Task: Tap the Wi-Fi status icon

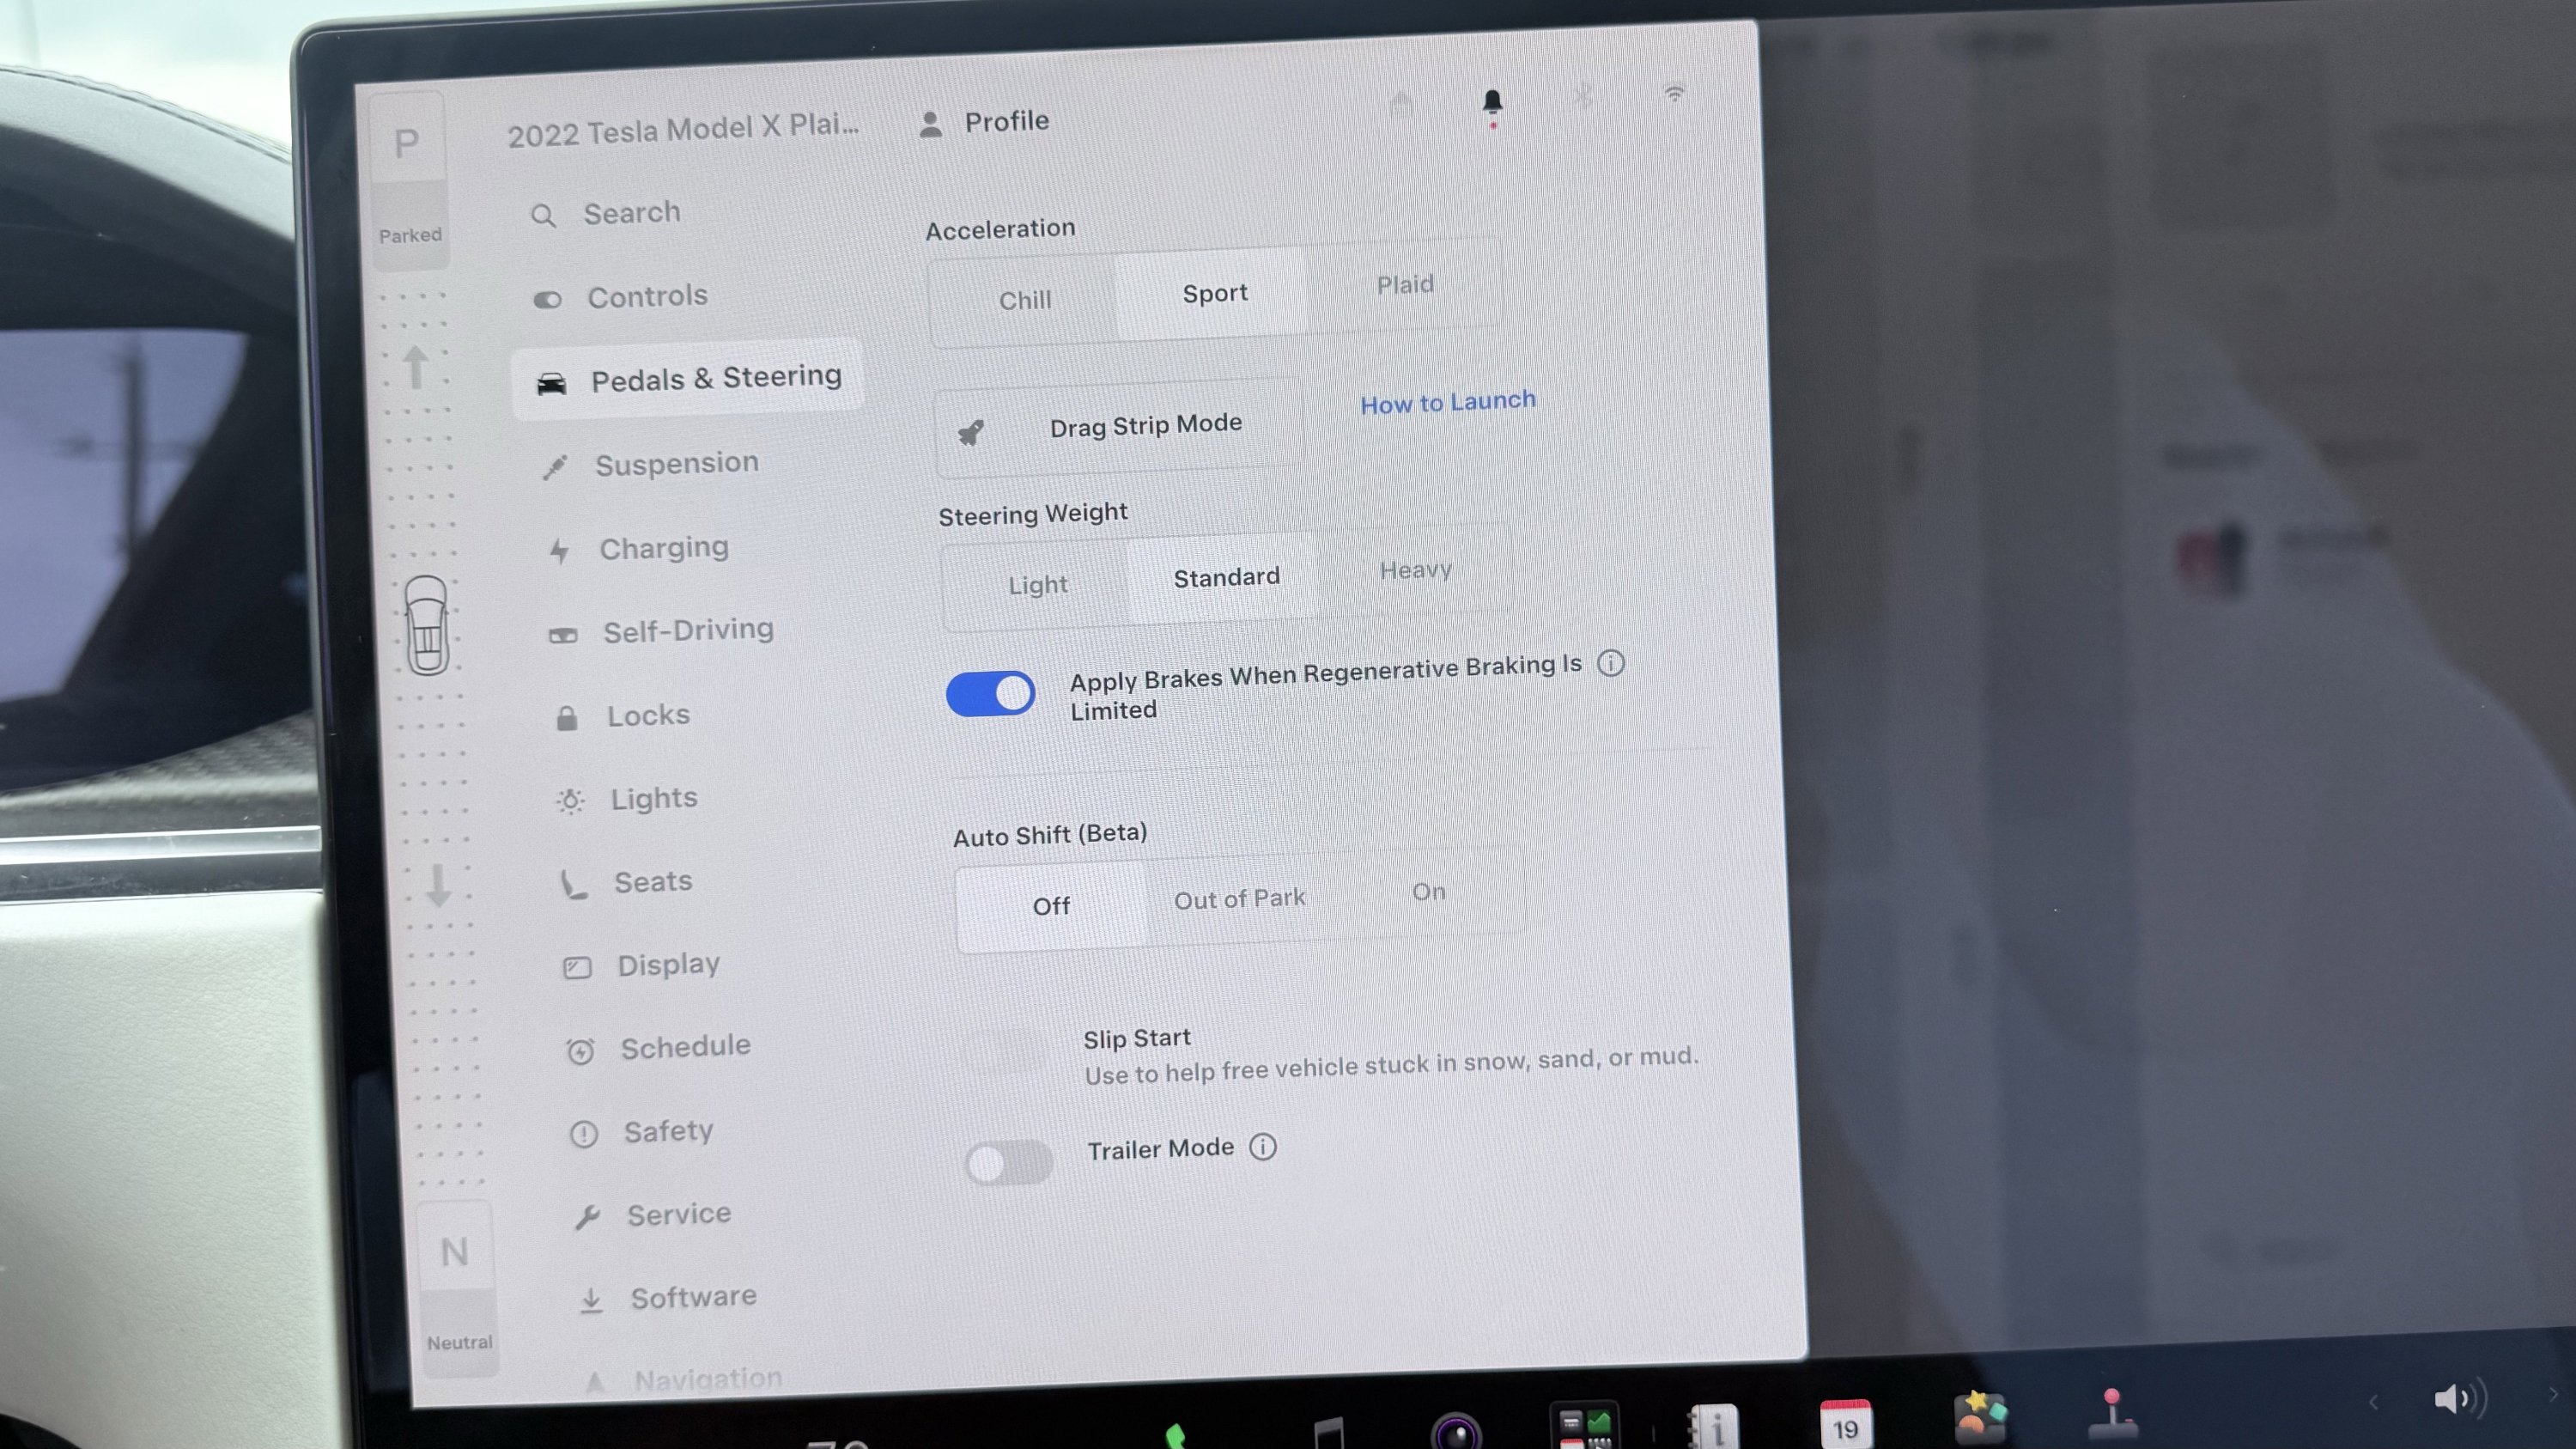Action: click(x=1674, y=93)
